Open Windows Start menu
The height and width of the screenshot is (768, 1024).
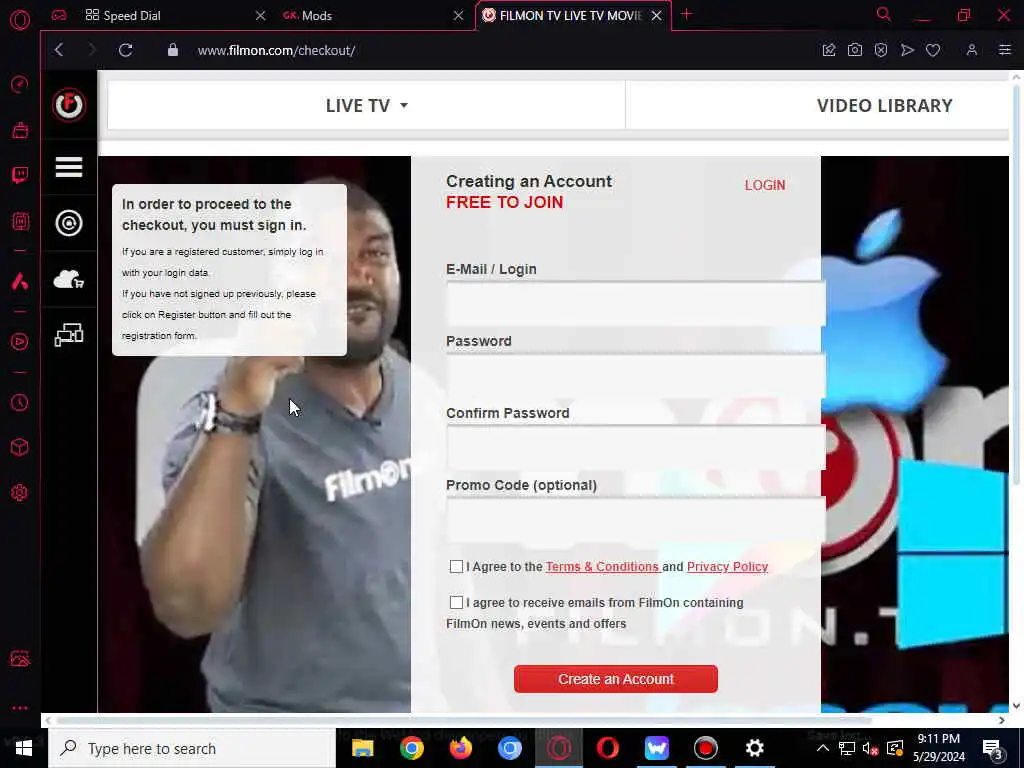coord(24,748)
